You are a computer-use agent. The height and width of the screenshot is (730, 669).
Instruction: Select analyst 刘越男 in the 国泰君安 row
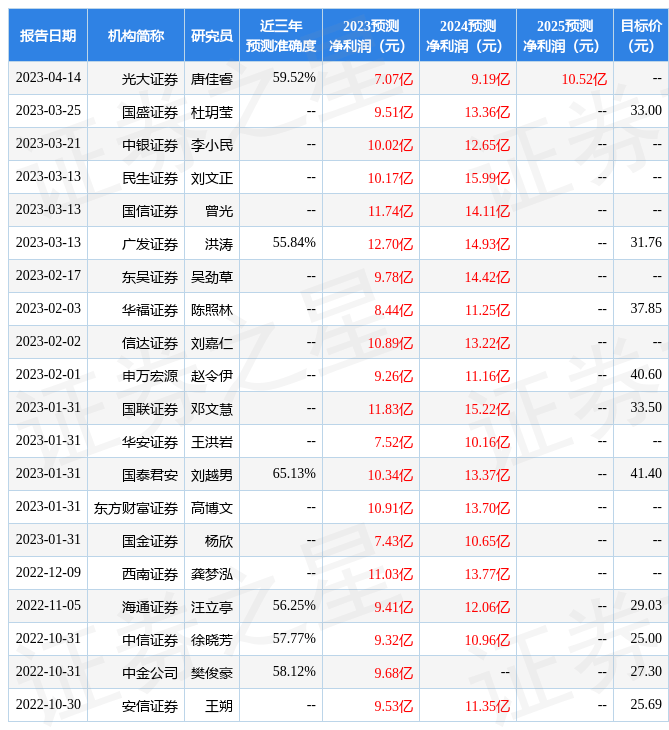pyautogui.click(x=212, y=475)
